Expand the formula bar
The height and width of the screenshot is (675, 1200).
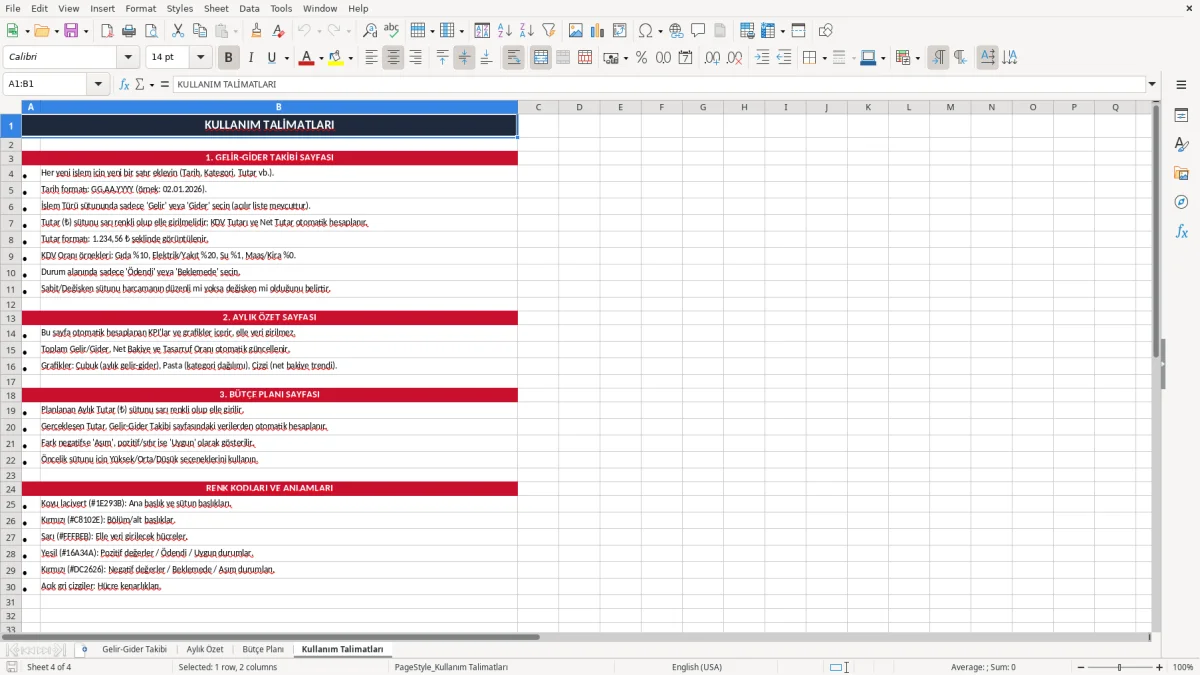[x=1153, y=84]
